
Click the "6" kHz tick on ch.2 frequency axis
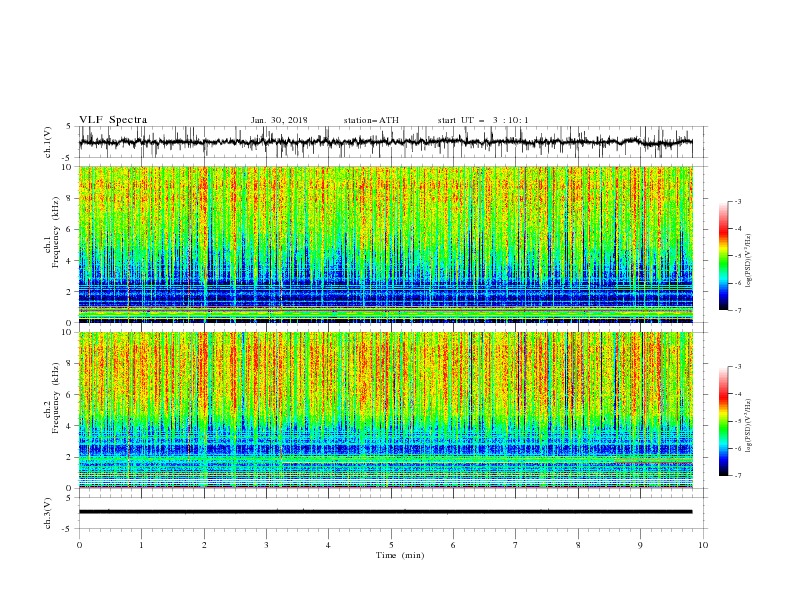pyautogui.click(x=70, y=394)
